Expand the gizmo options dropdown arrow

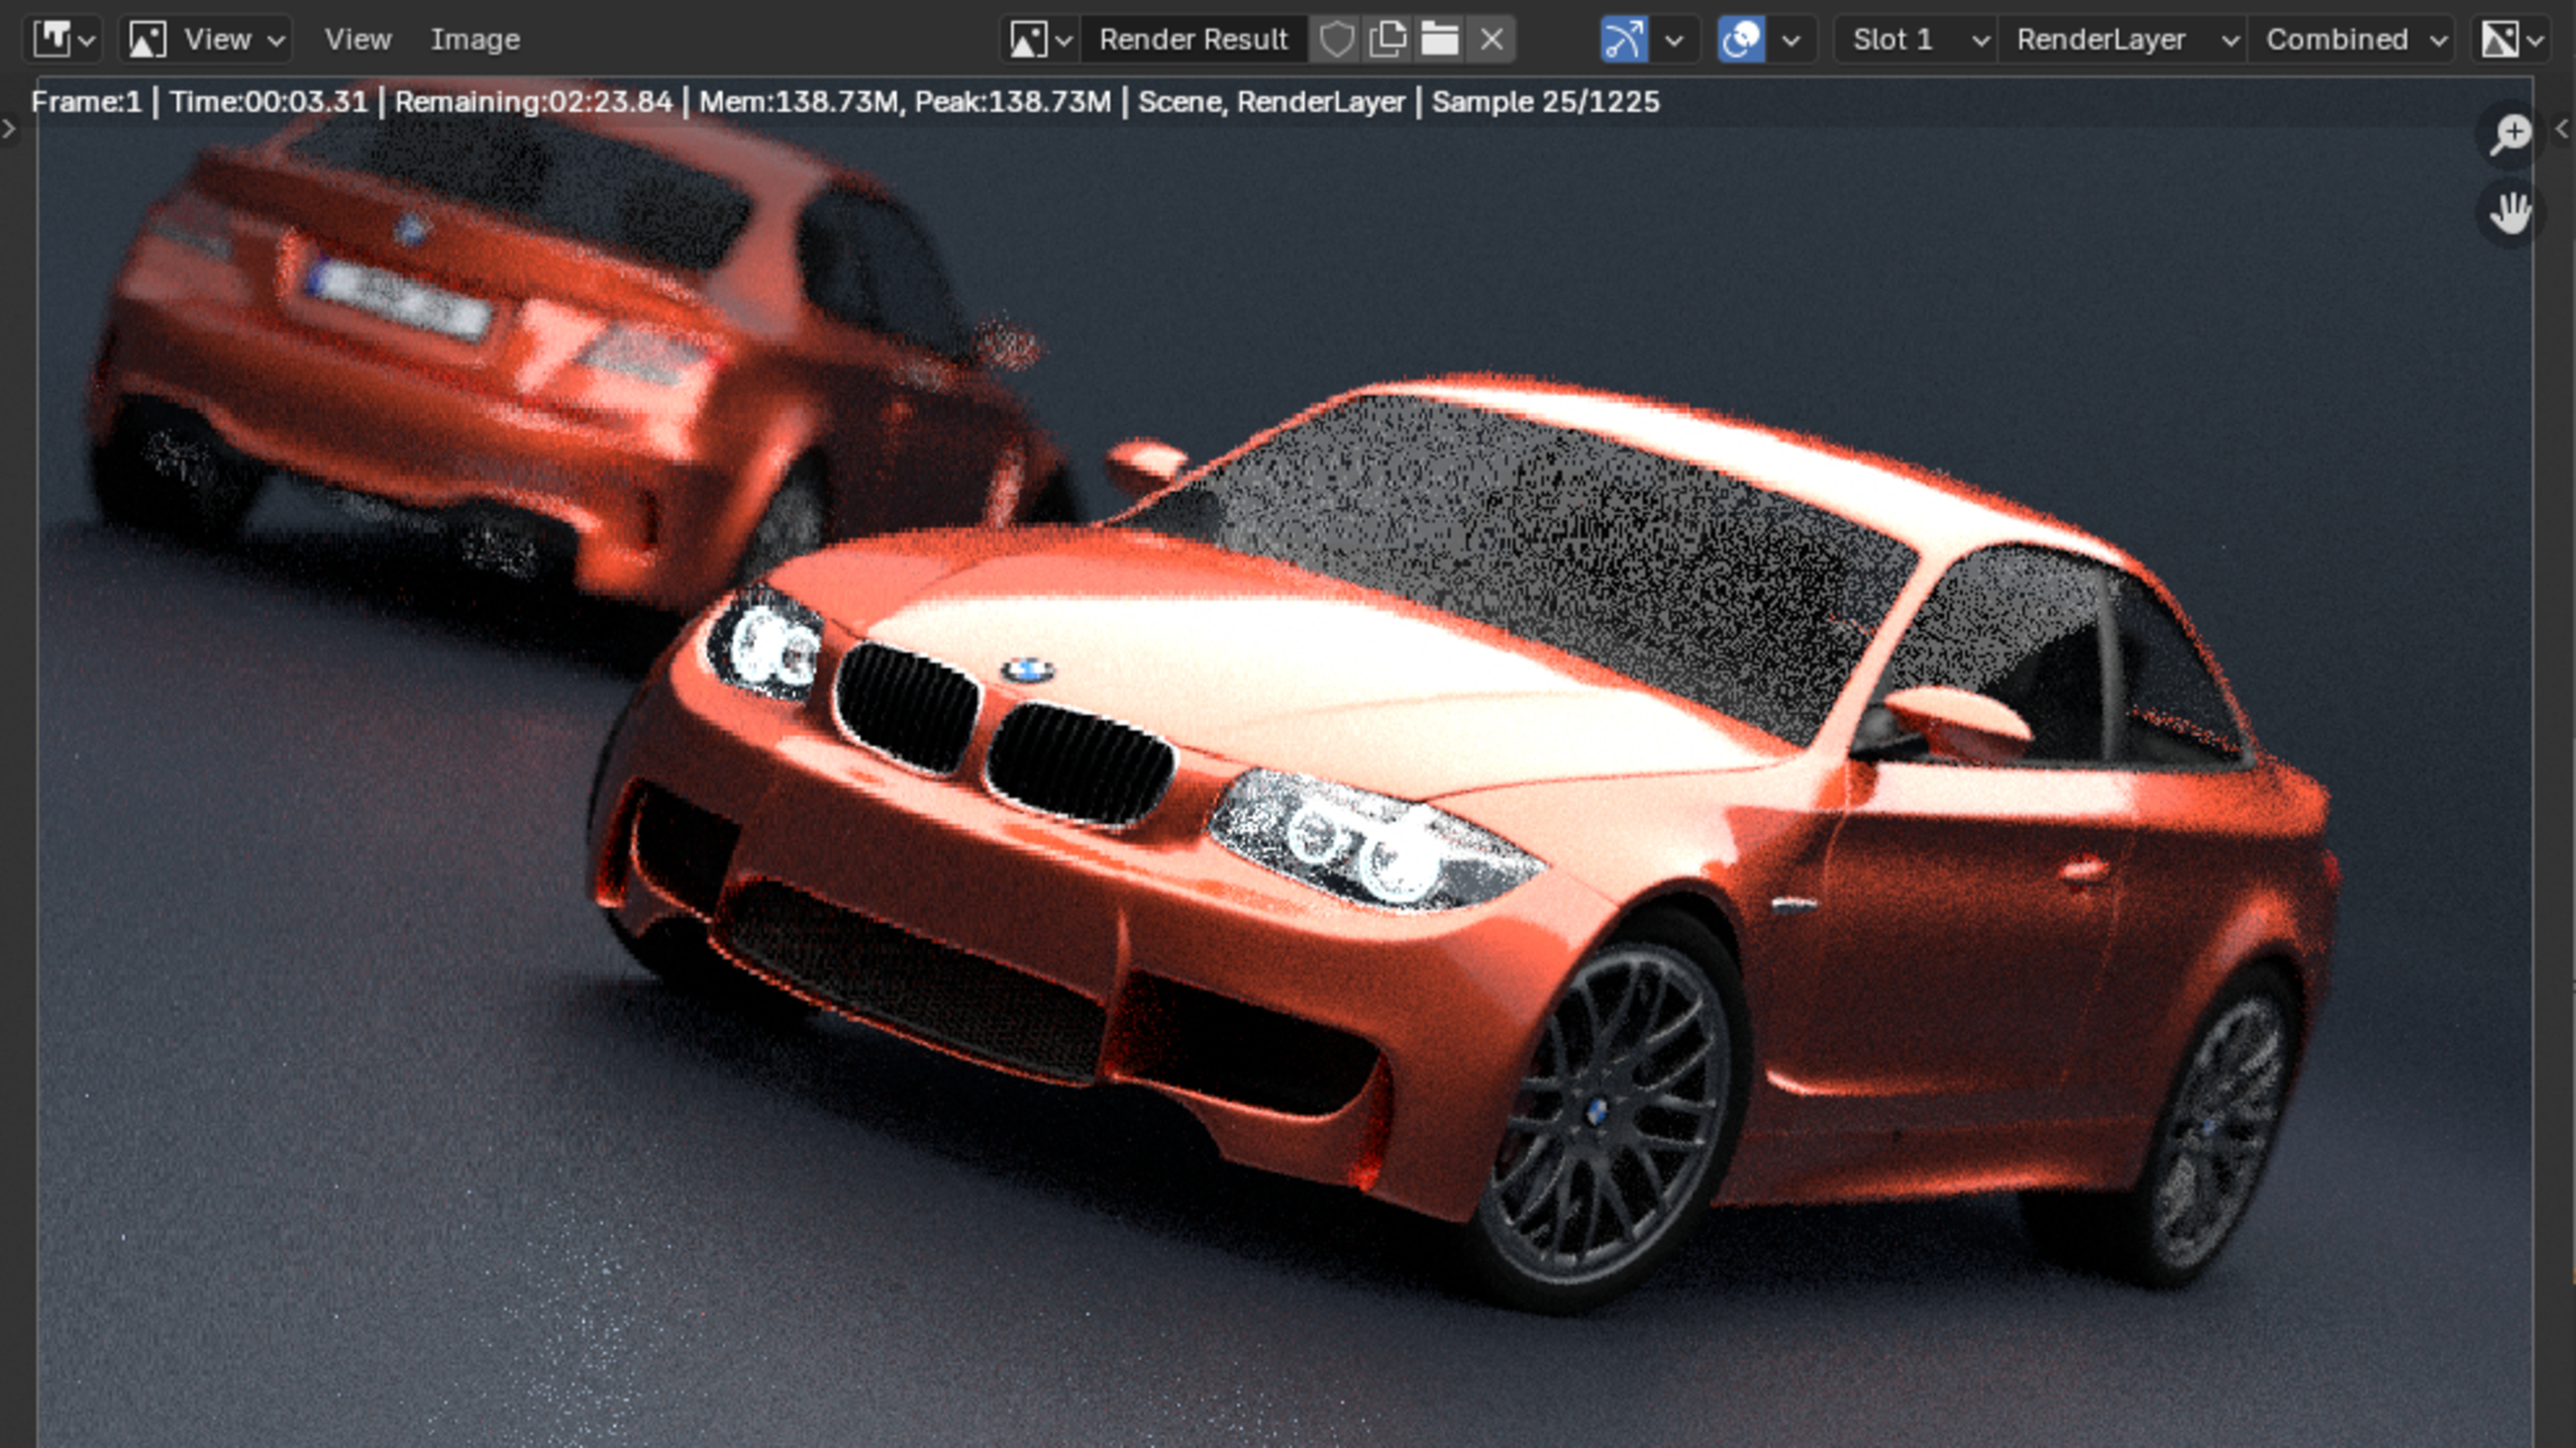click(x=1675, y=40)
